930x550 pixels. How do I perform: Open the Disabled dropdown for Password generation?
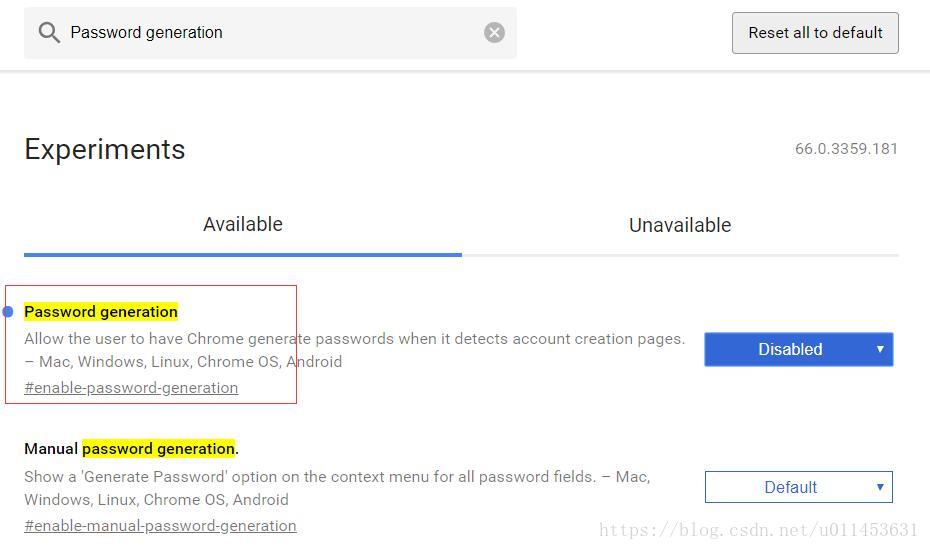(x=798, y=349)
